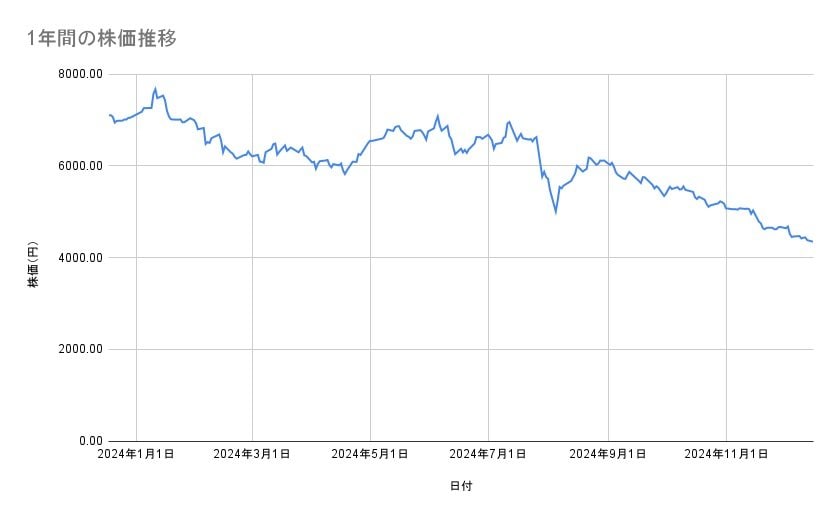Select the 2024年11月1日 date label
The width and height of the screenshot is (839, 519).
click(726, 454)
